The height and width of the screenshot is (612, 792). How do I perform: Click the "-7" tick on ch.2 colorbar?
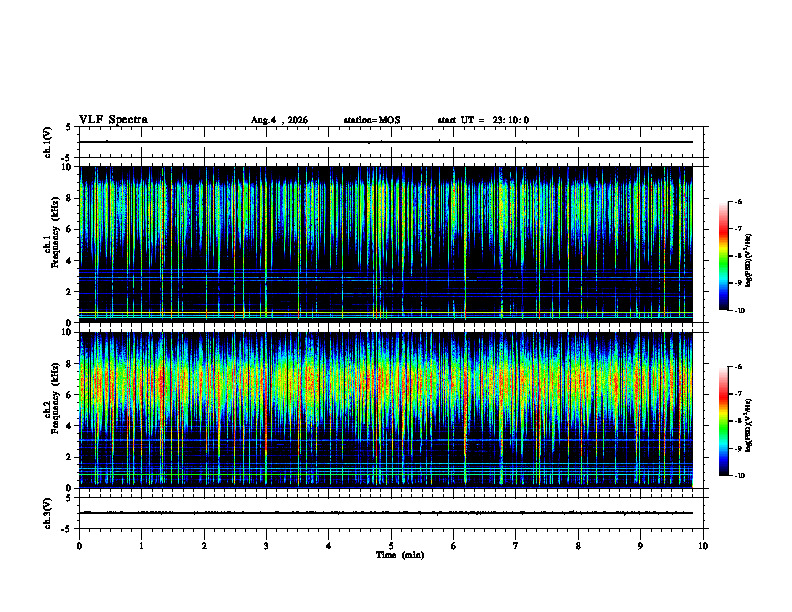(738, 394)
